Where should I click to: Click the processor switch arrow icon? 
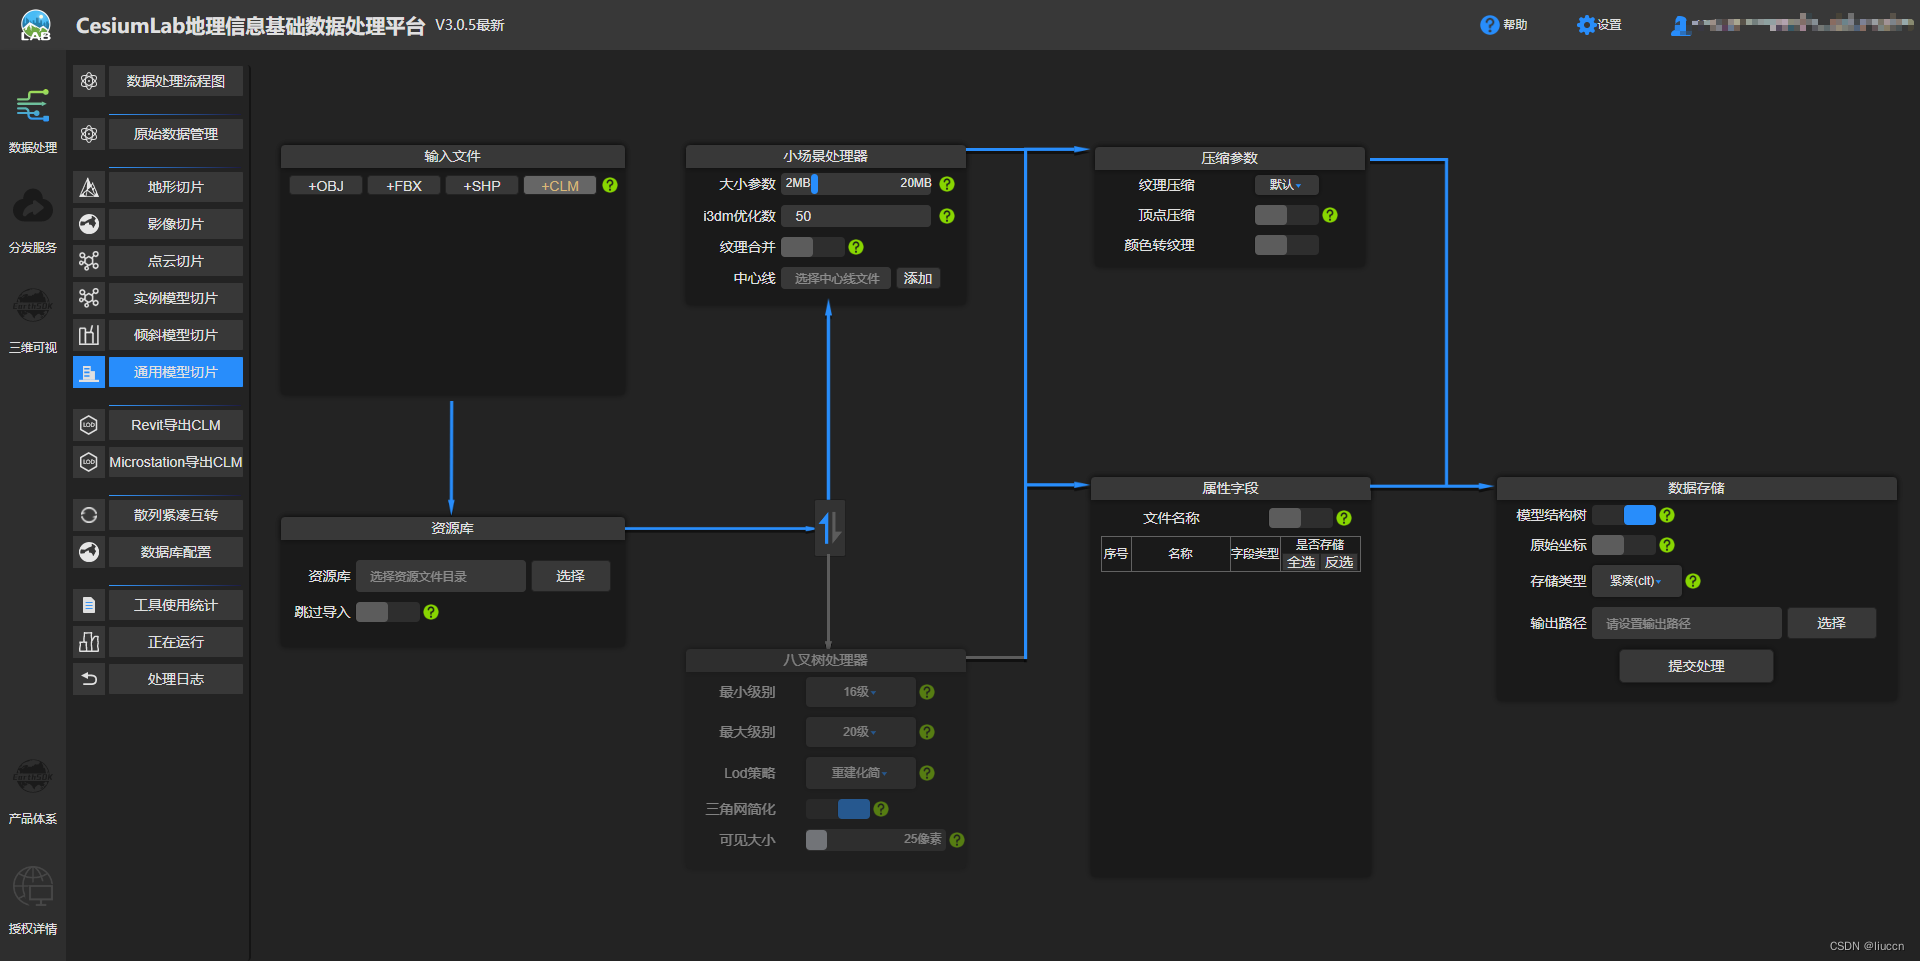coord(829,527)
